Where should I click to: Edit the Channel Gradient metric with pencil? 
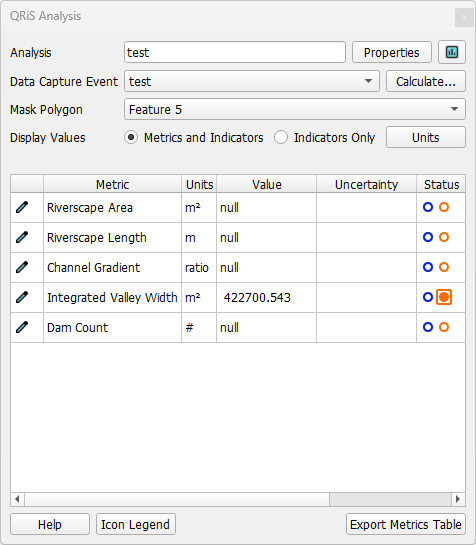[x=22, y=267]
